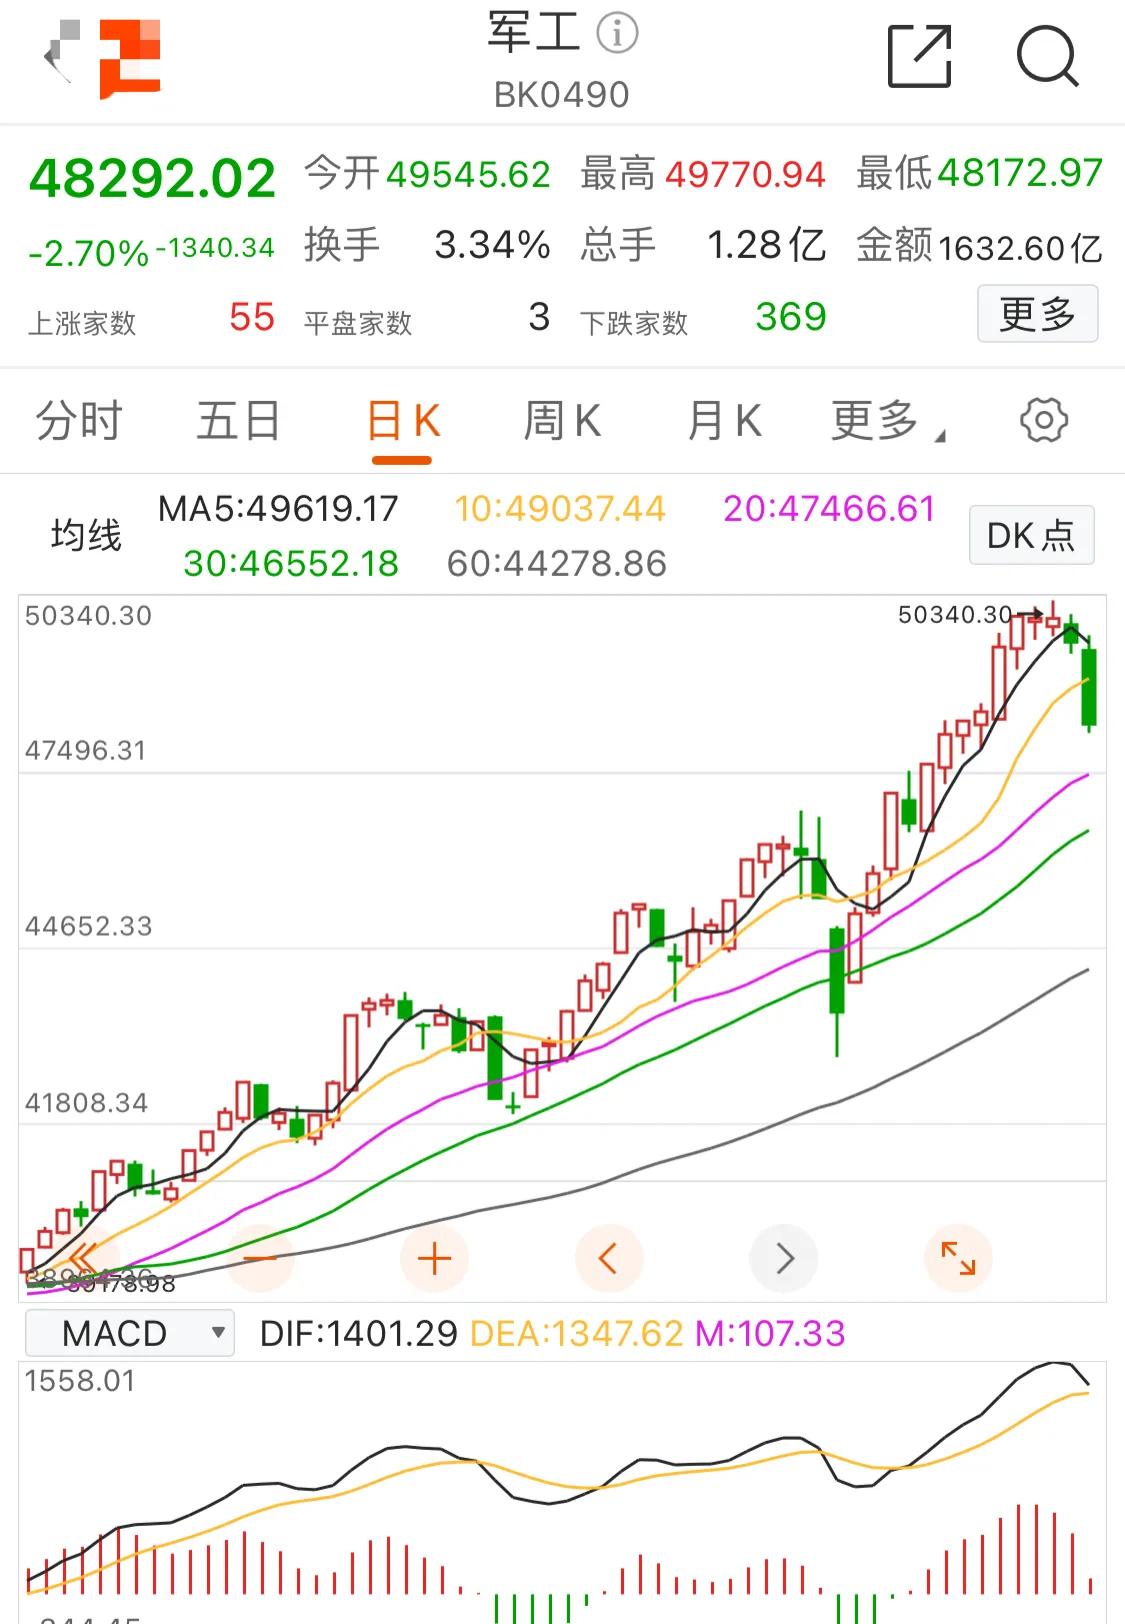Open chart settings gear icon
This screenshot has height=1624, width=1125.
1044,420
